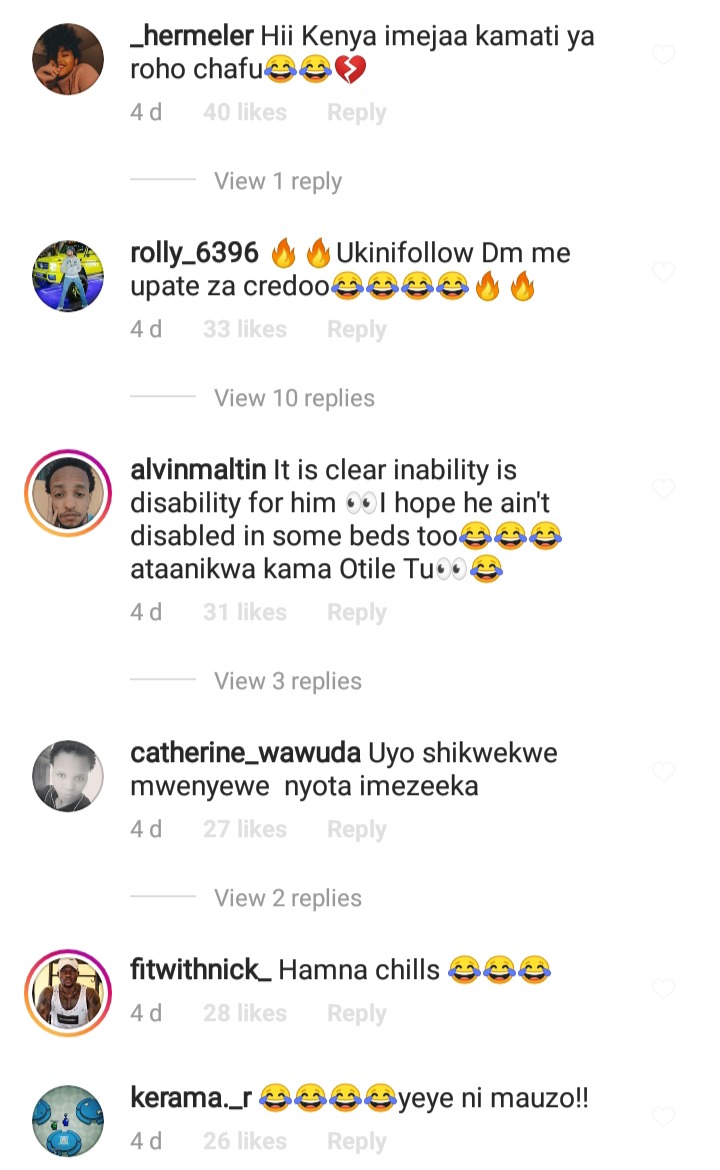The height and width of the screenshot is (1170, 720).
Task: Expand View 1 reply under _hermeler
Action: (278, 181)
